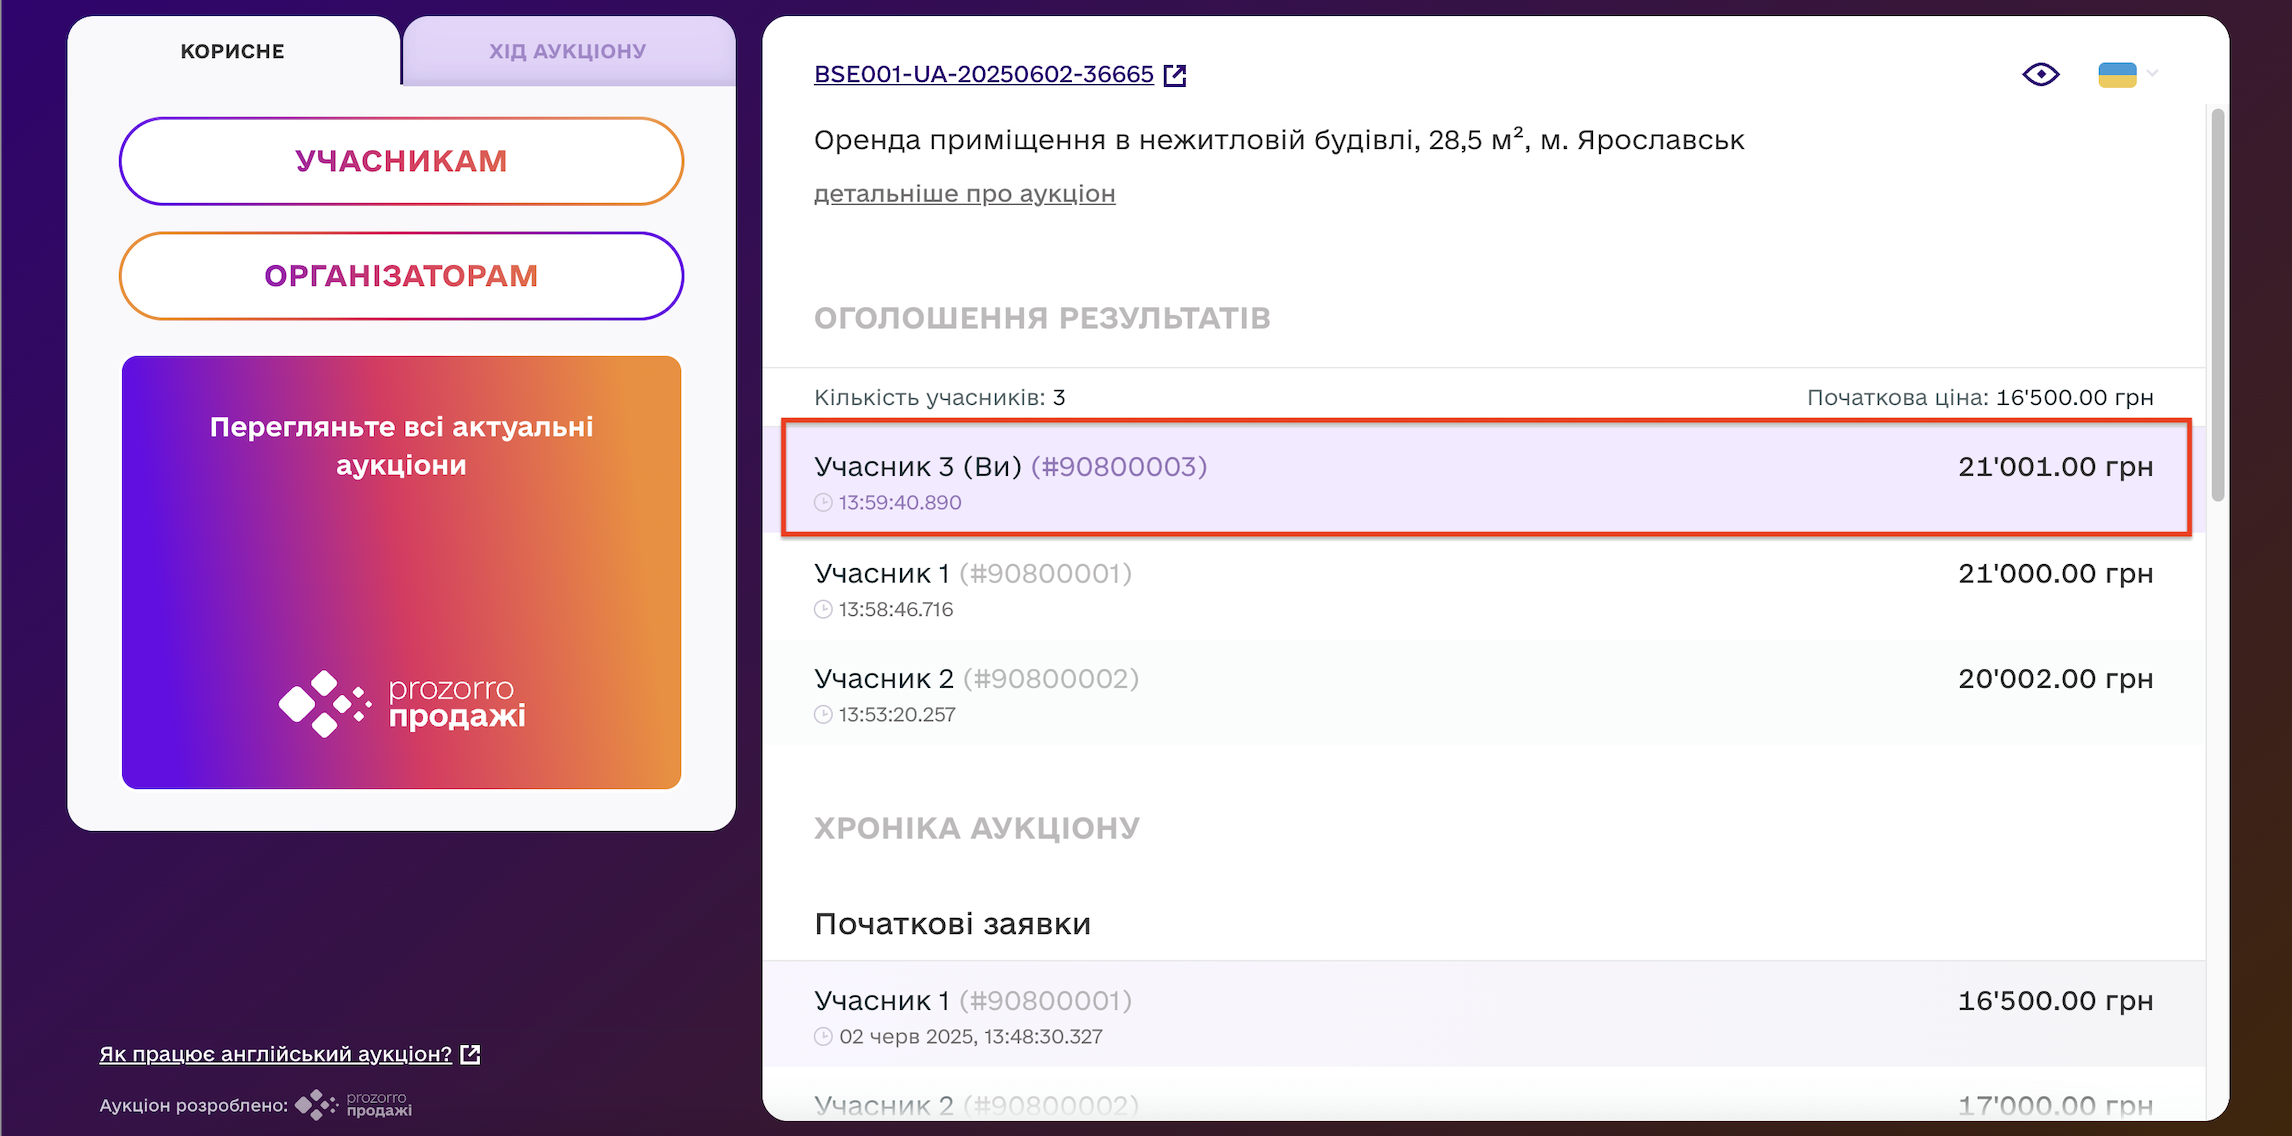Expand the language dropdown chevron
This screenshot has width=2292, height=1136.
(2153, 73)
